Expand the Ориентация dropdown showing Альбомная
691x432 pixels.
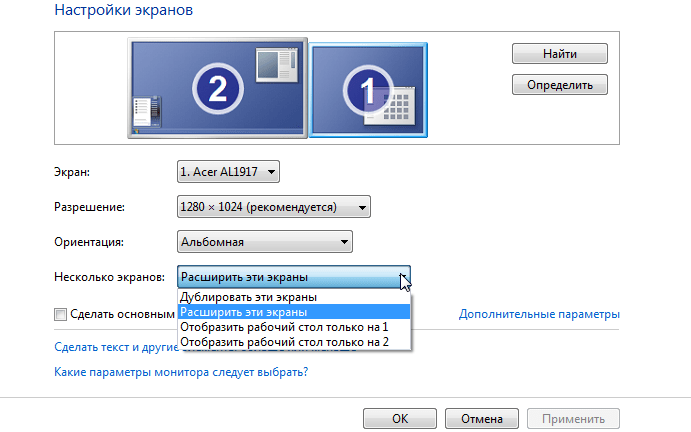pyautogui.click(x=265, y=241)
